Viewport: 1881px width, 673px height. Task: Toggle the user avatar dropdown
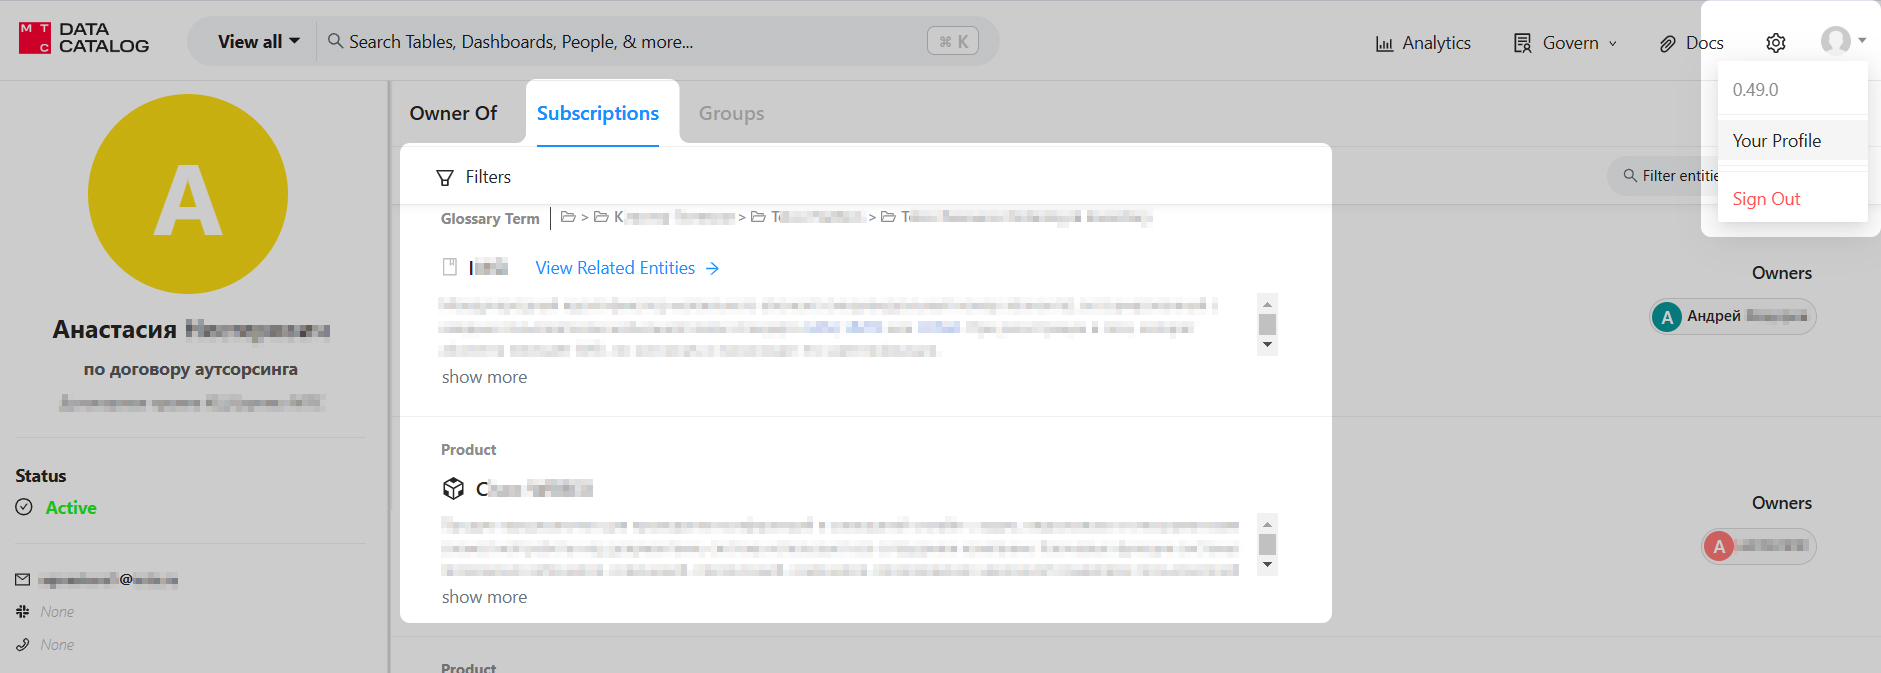[1842, 41]
